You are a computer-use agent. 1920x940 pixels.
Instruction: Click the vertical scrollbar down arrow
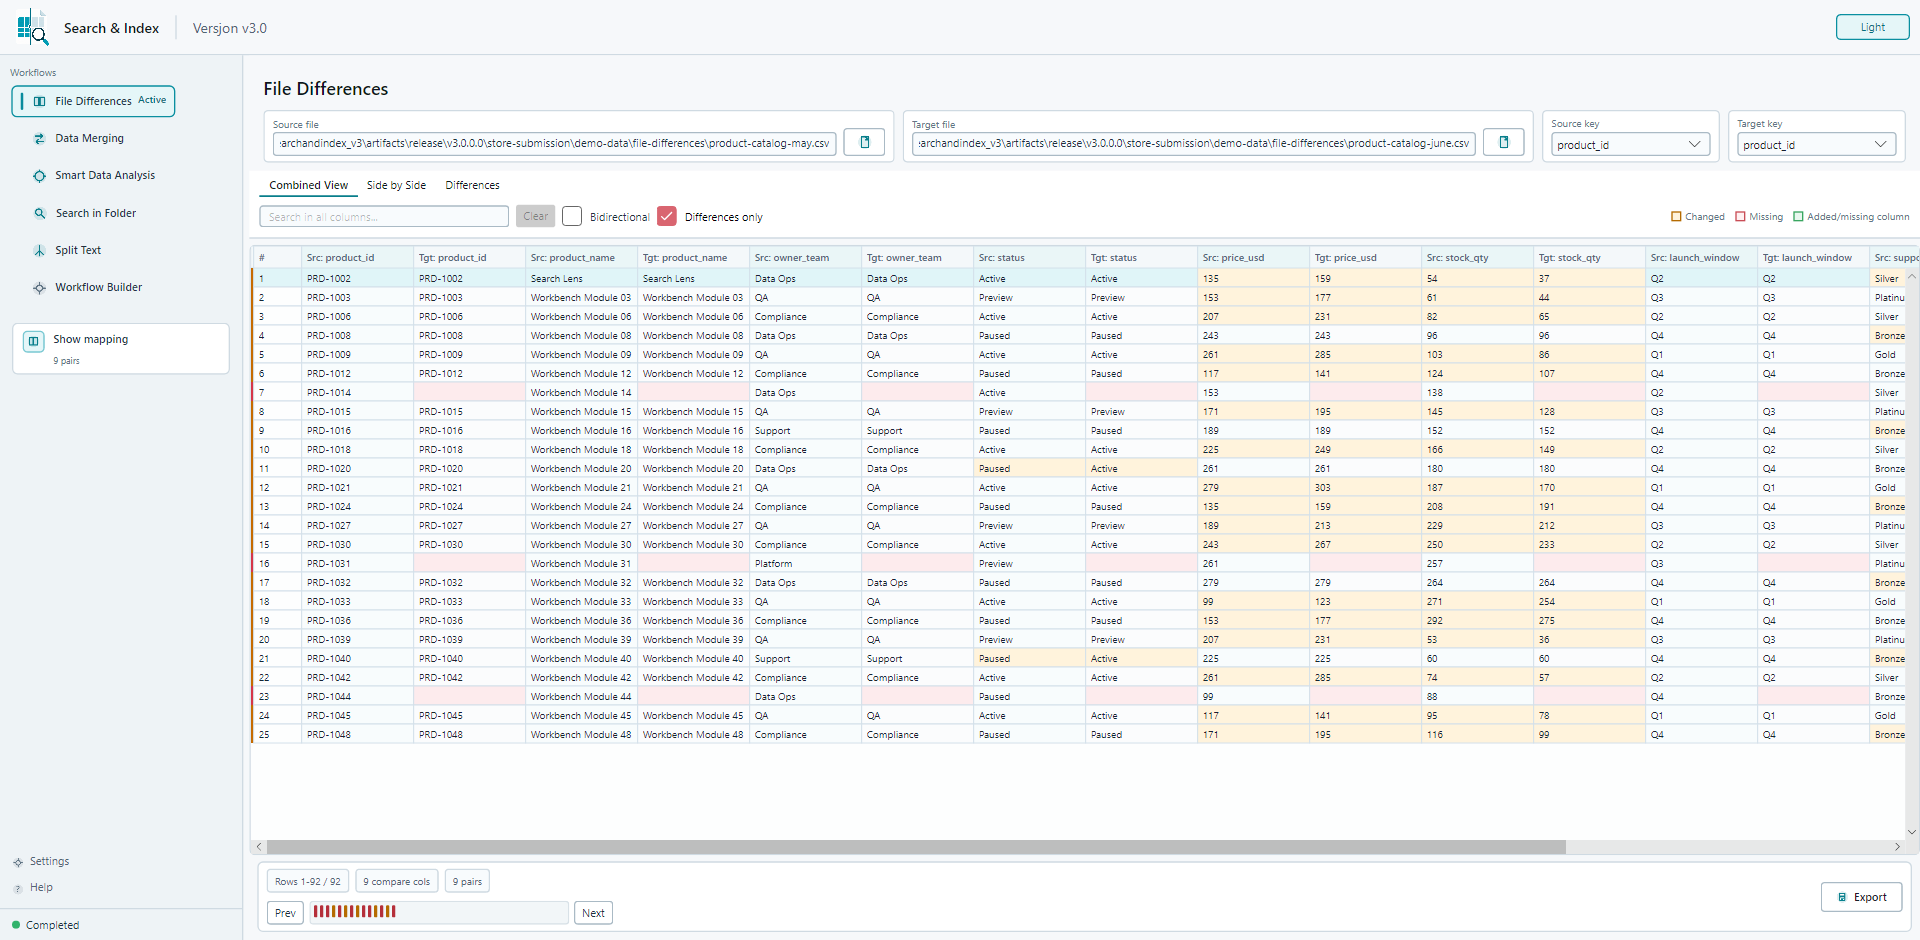1912,832
